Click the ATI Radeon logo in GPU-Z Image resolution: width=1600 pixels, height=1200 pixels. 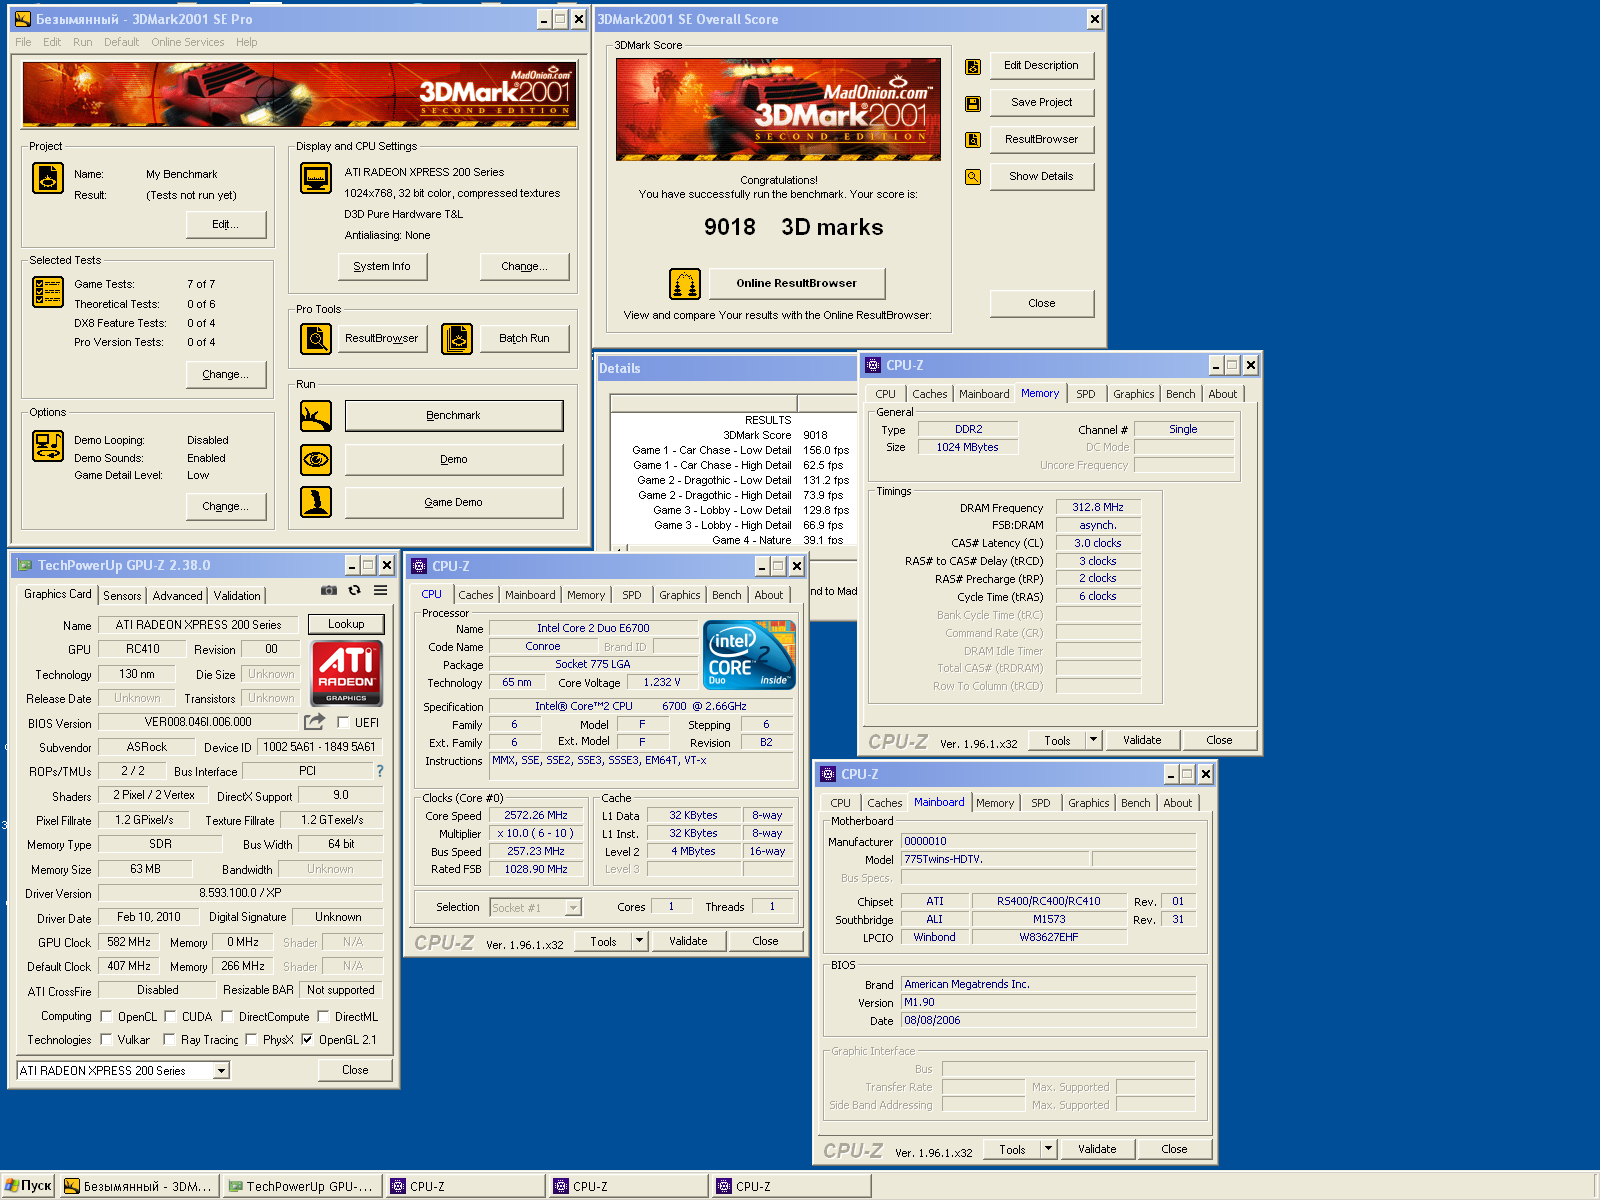[x=346, y=673]
